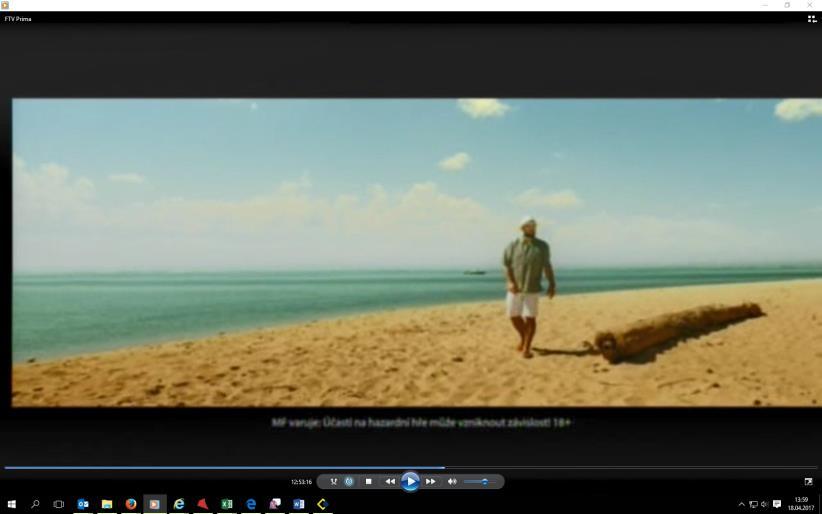This screenshot has height=514, width=822.
Task: Stop the video using the square button
Action: [x=369, y=481]
